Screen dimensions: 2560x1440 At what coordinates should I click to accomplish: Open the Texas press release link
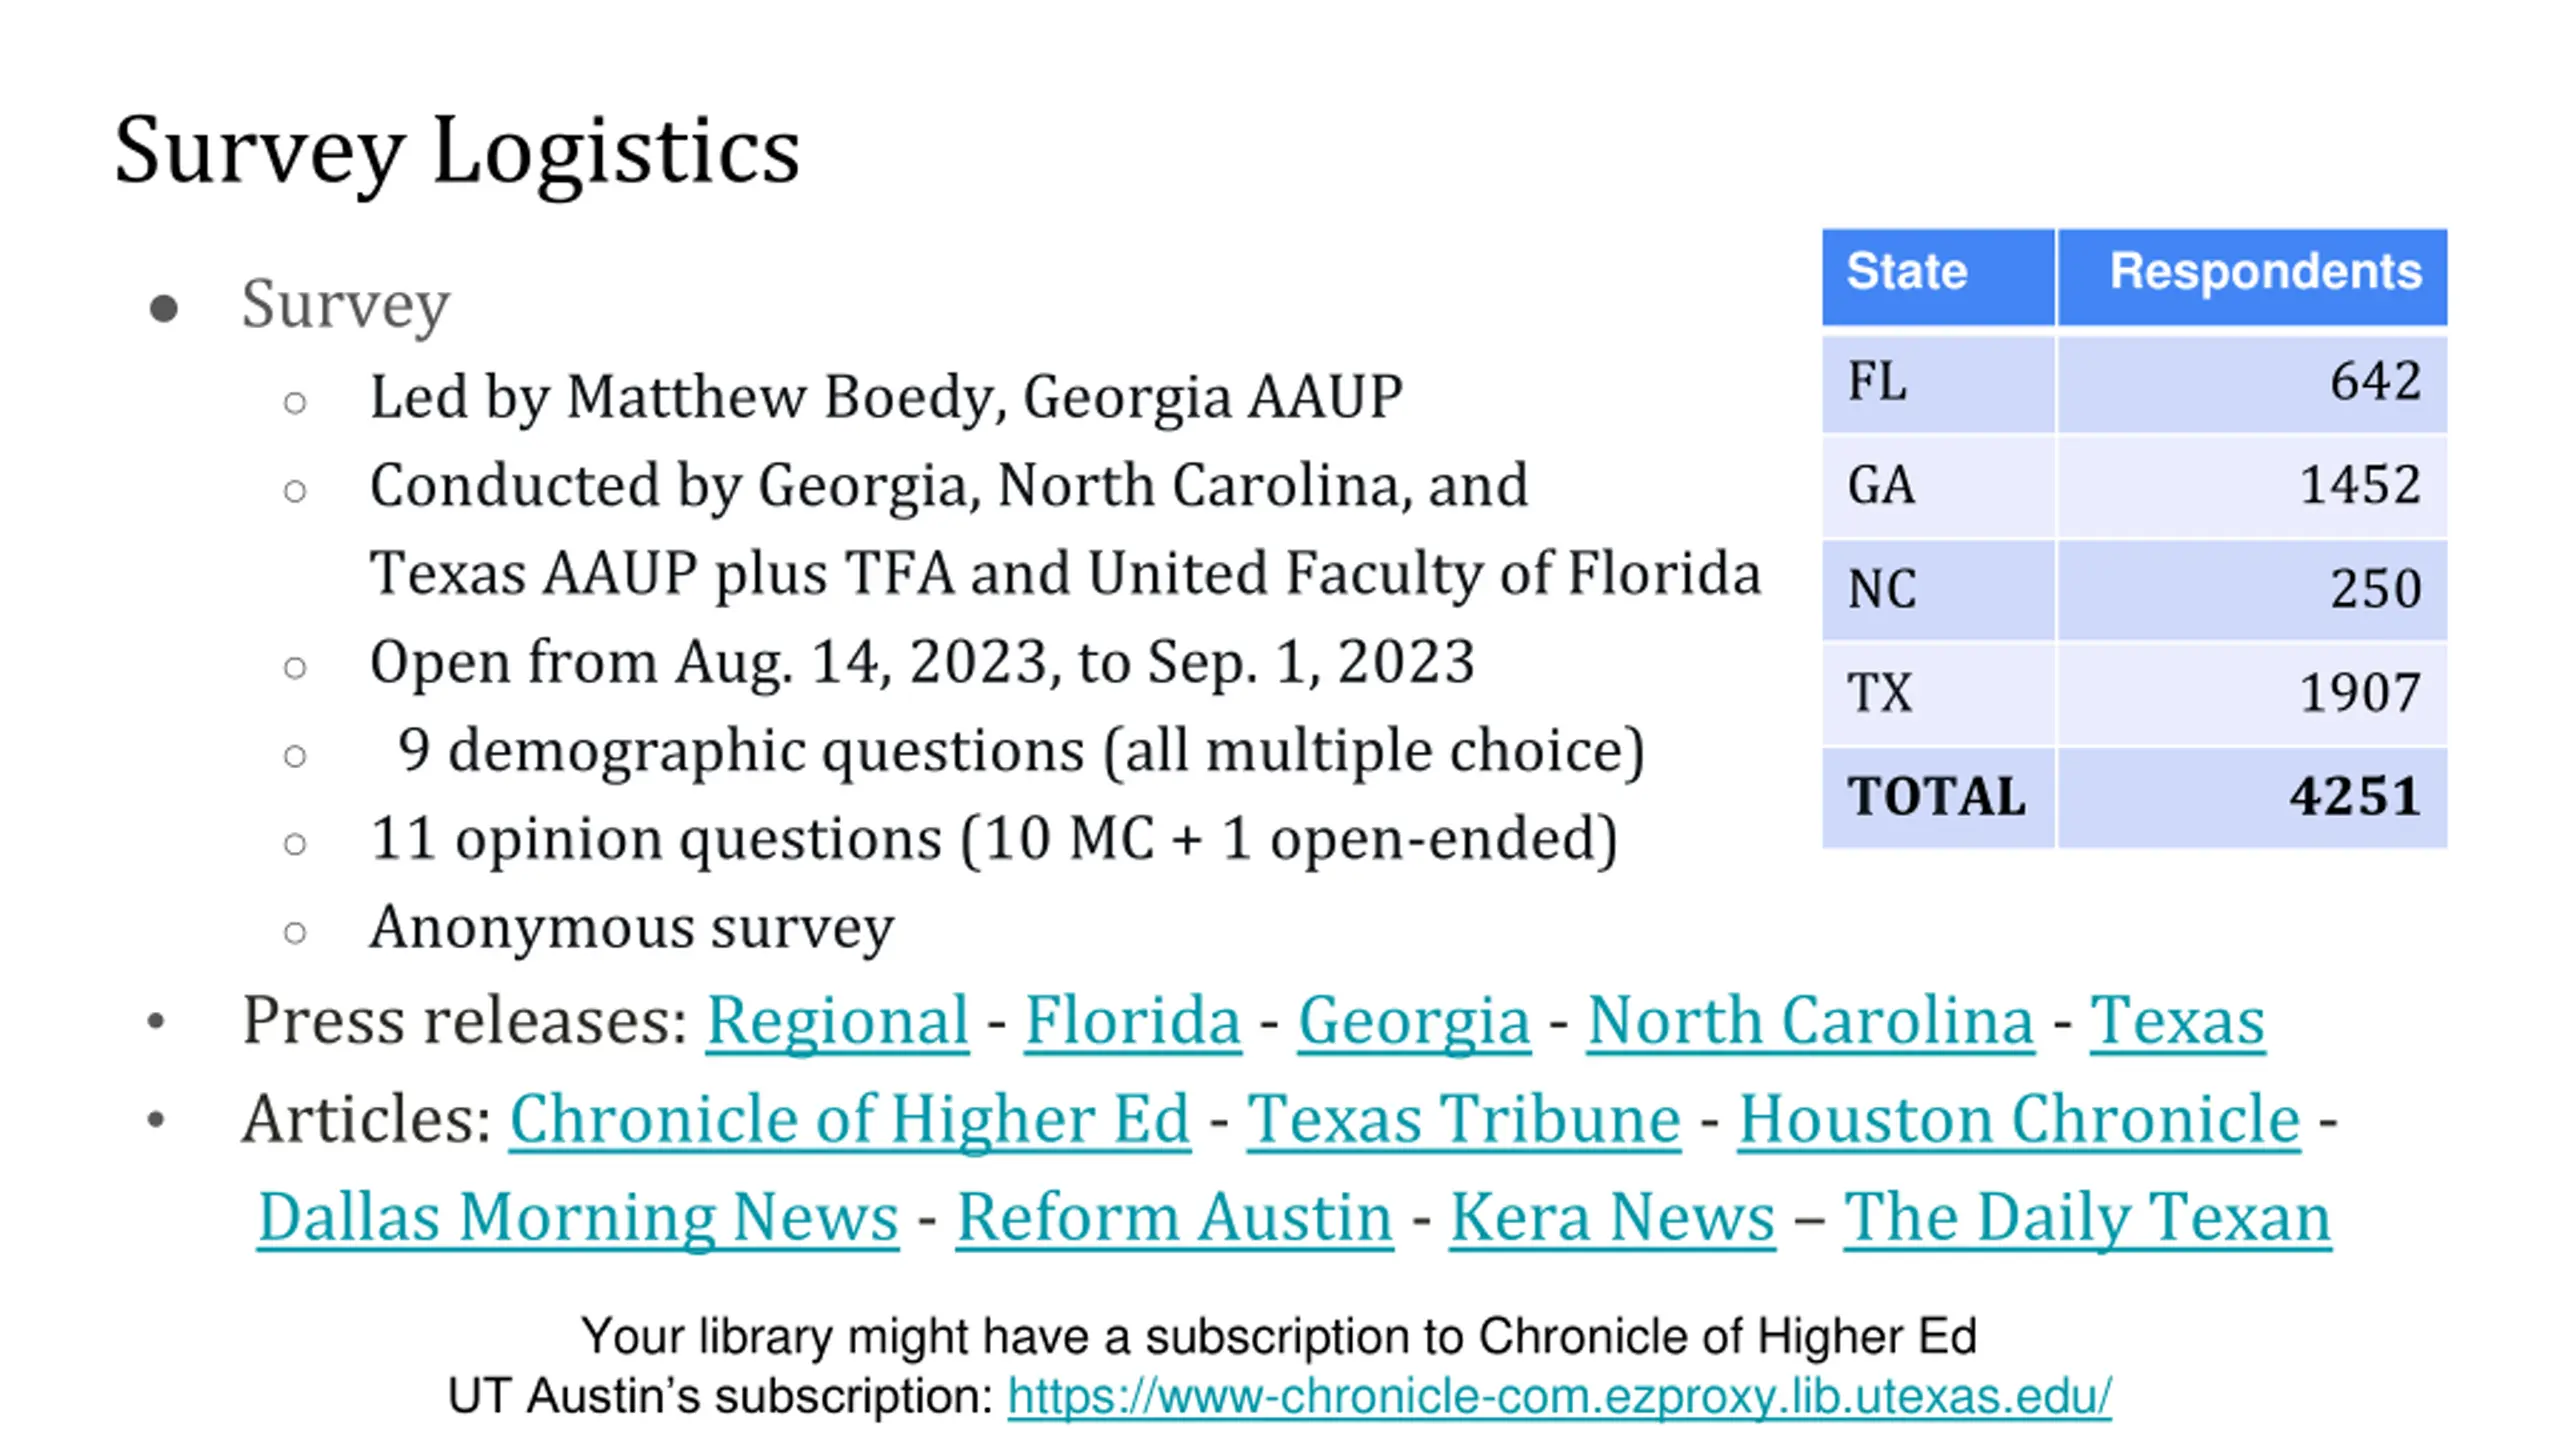(x=2177, y=1021)
